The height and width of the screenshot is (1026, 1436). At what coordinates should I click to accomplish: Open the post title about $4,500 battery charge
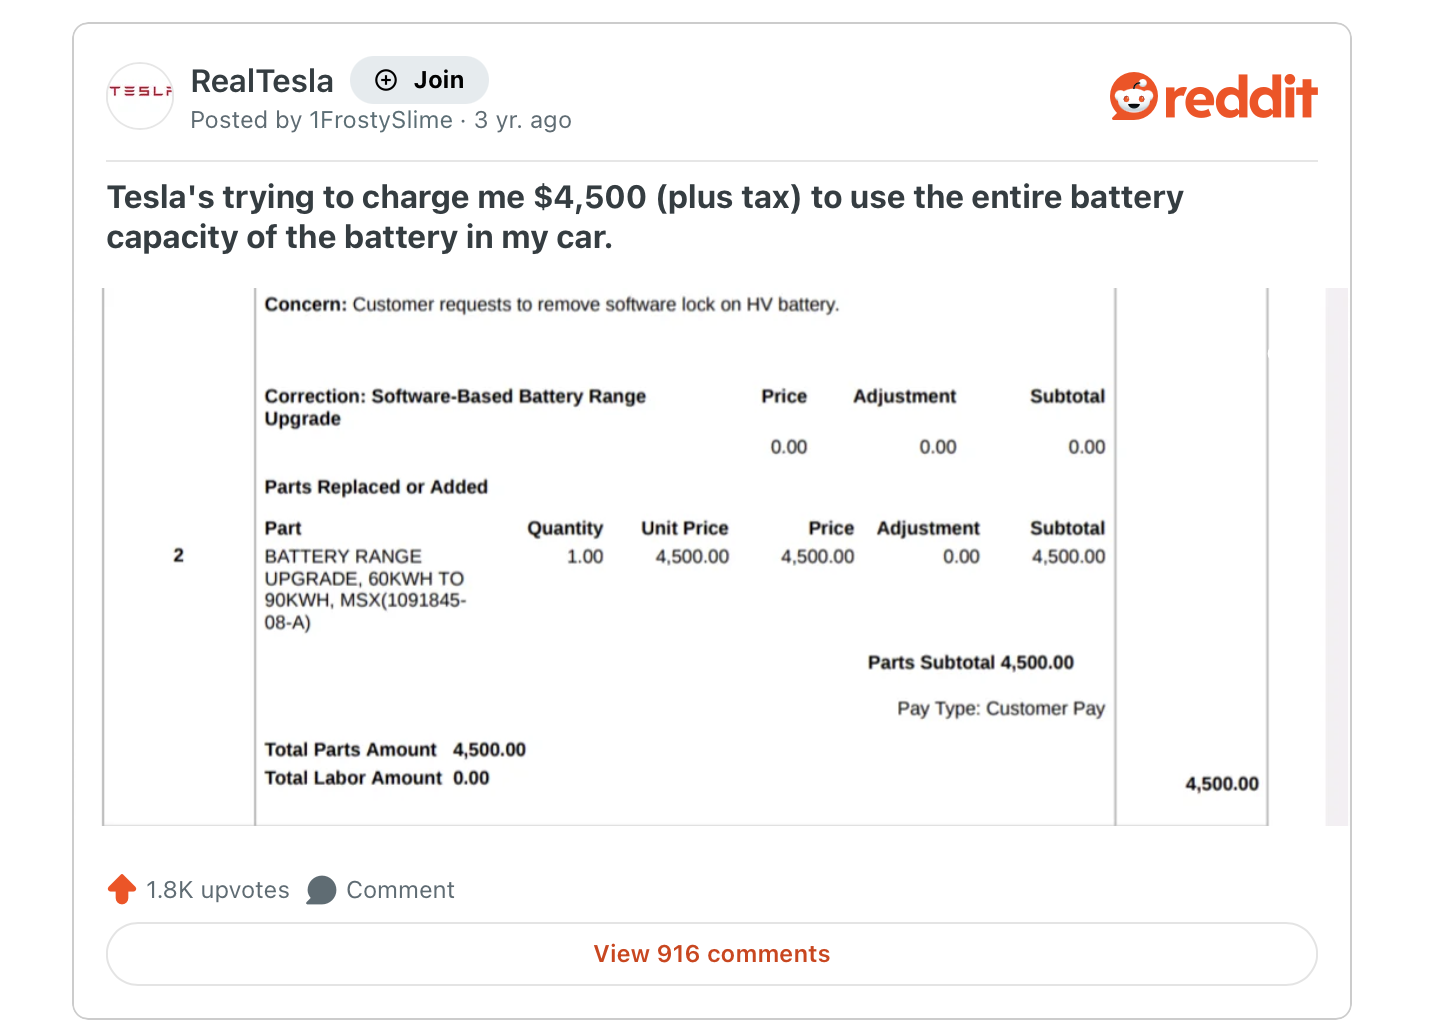[645, 217]
